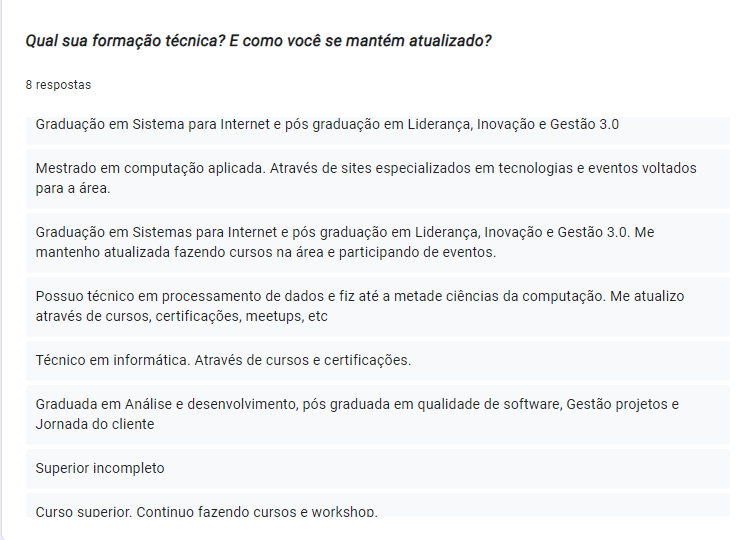Select the 'Superior incompleto' response
Screen dimensions: 744x540
(378, 469)
